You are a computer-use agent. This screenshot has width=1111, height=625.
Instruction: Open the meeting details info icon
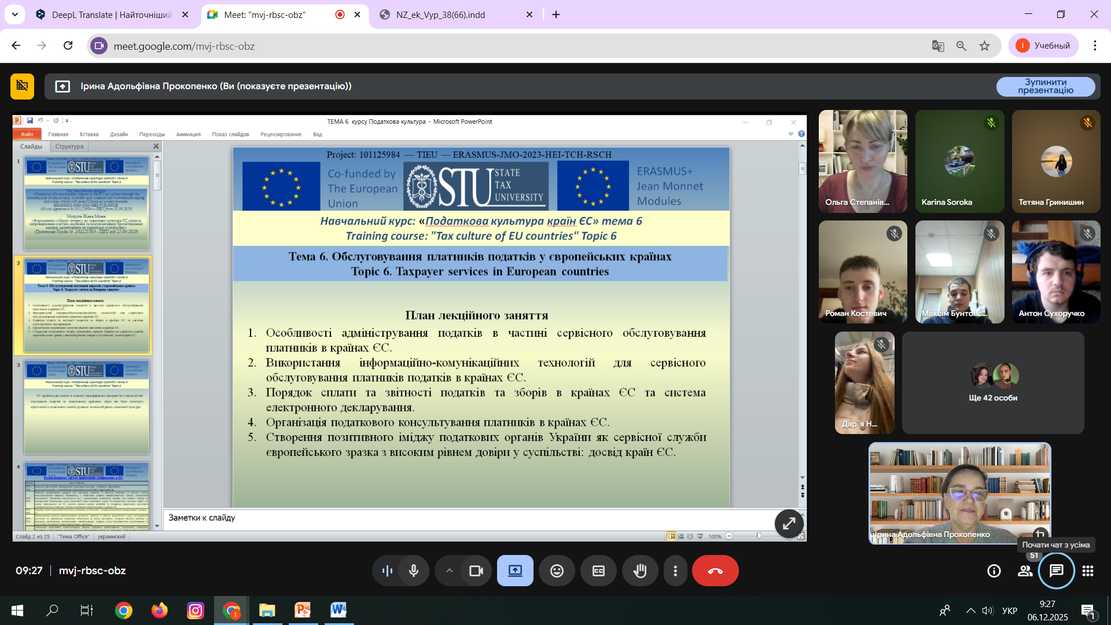(994, 571)
